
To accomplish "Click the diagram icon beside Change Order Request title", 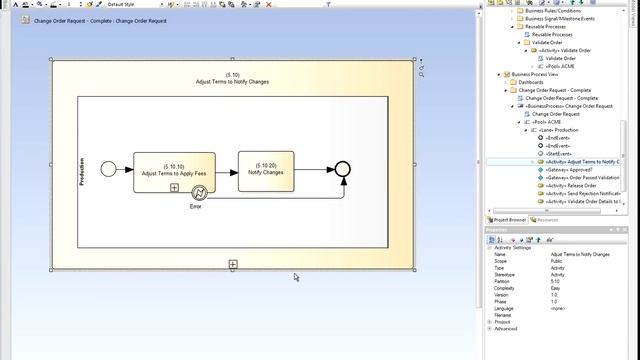I will coord(26,20).
